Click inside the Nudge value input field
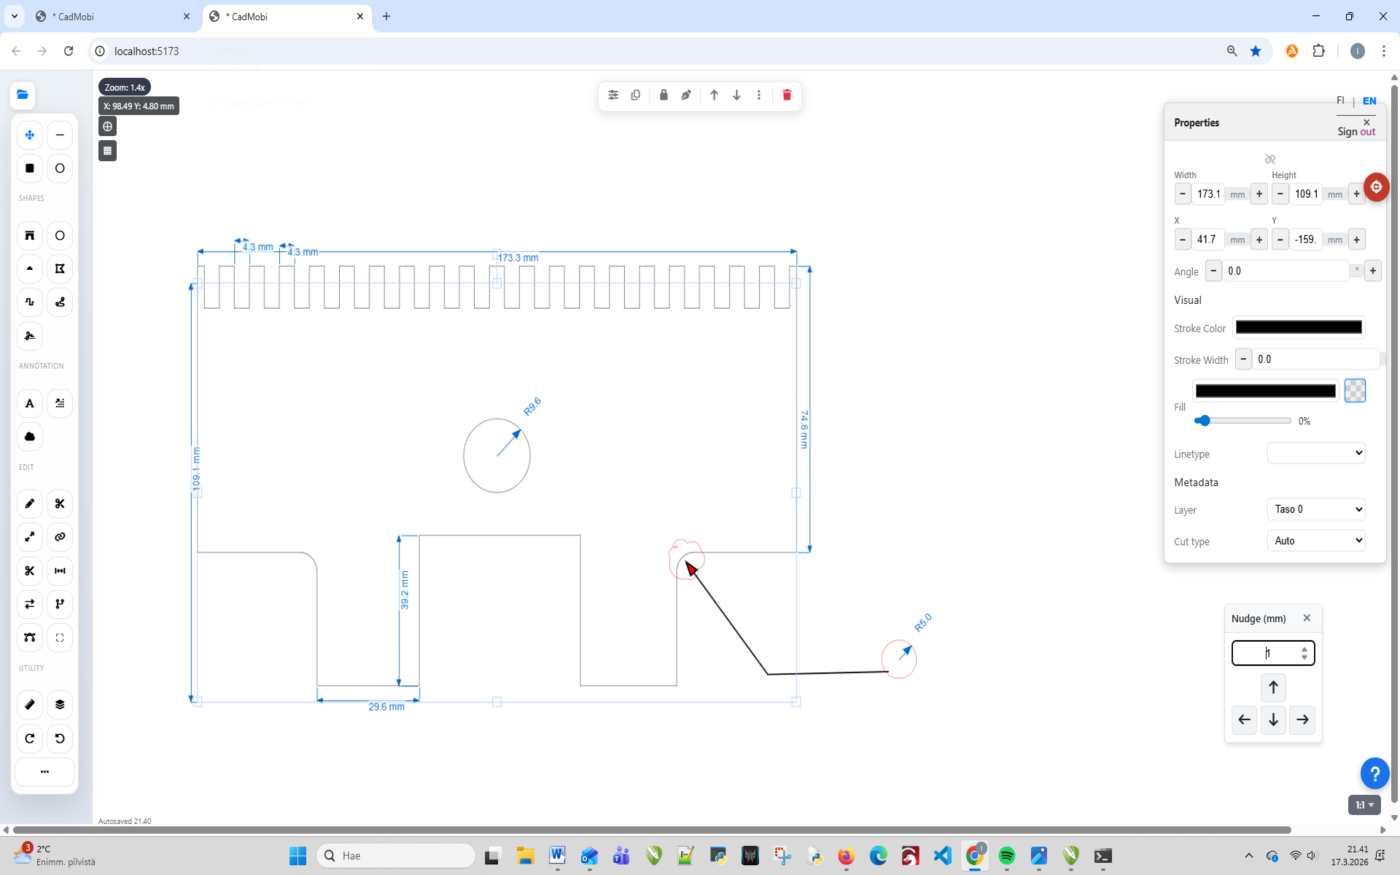 pos(1268,652)
